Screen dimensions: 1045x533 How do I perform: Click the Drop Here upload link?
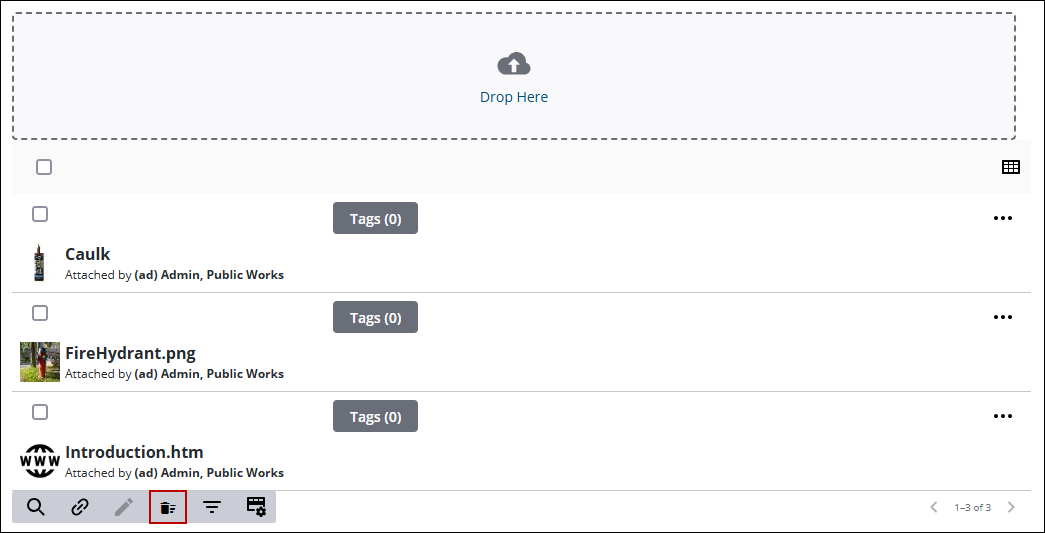point(514,97)
